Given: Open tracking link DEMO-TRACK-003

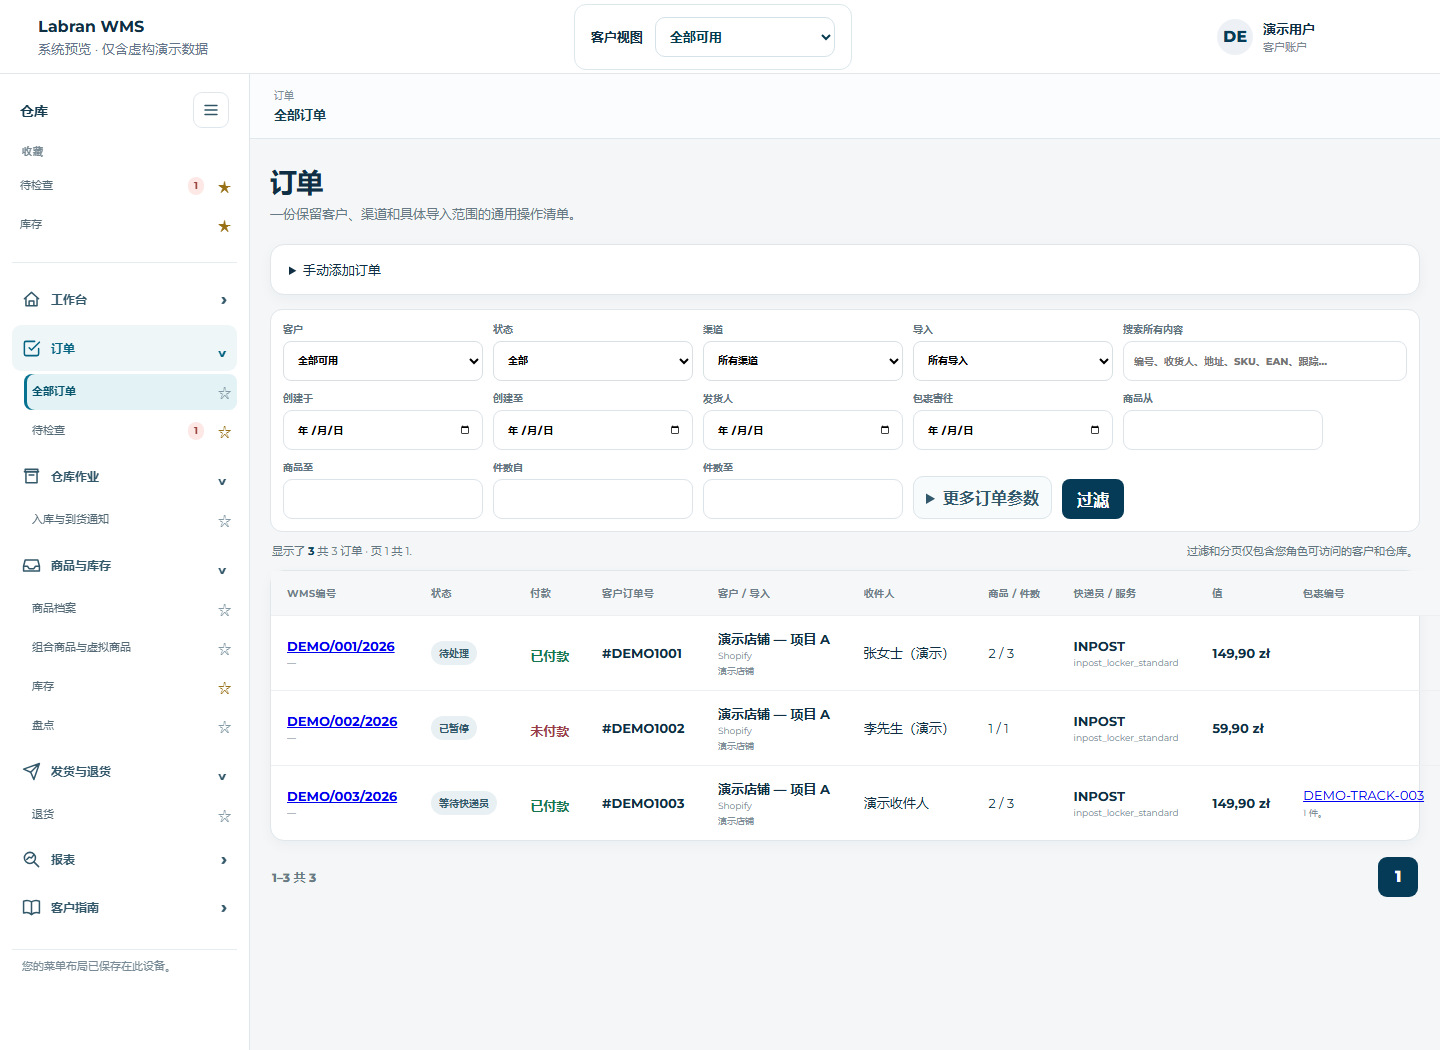Looking at the screenshot, I should 1363,795.
